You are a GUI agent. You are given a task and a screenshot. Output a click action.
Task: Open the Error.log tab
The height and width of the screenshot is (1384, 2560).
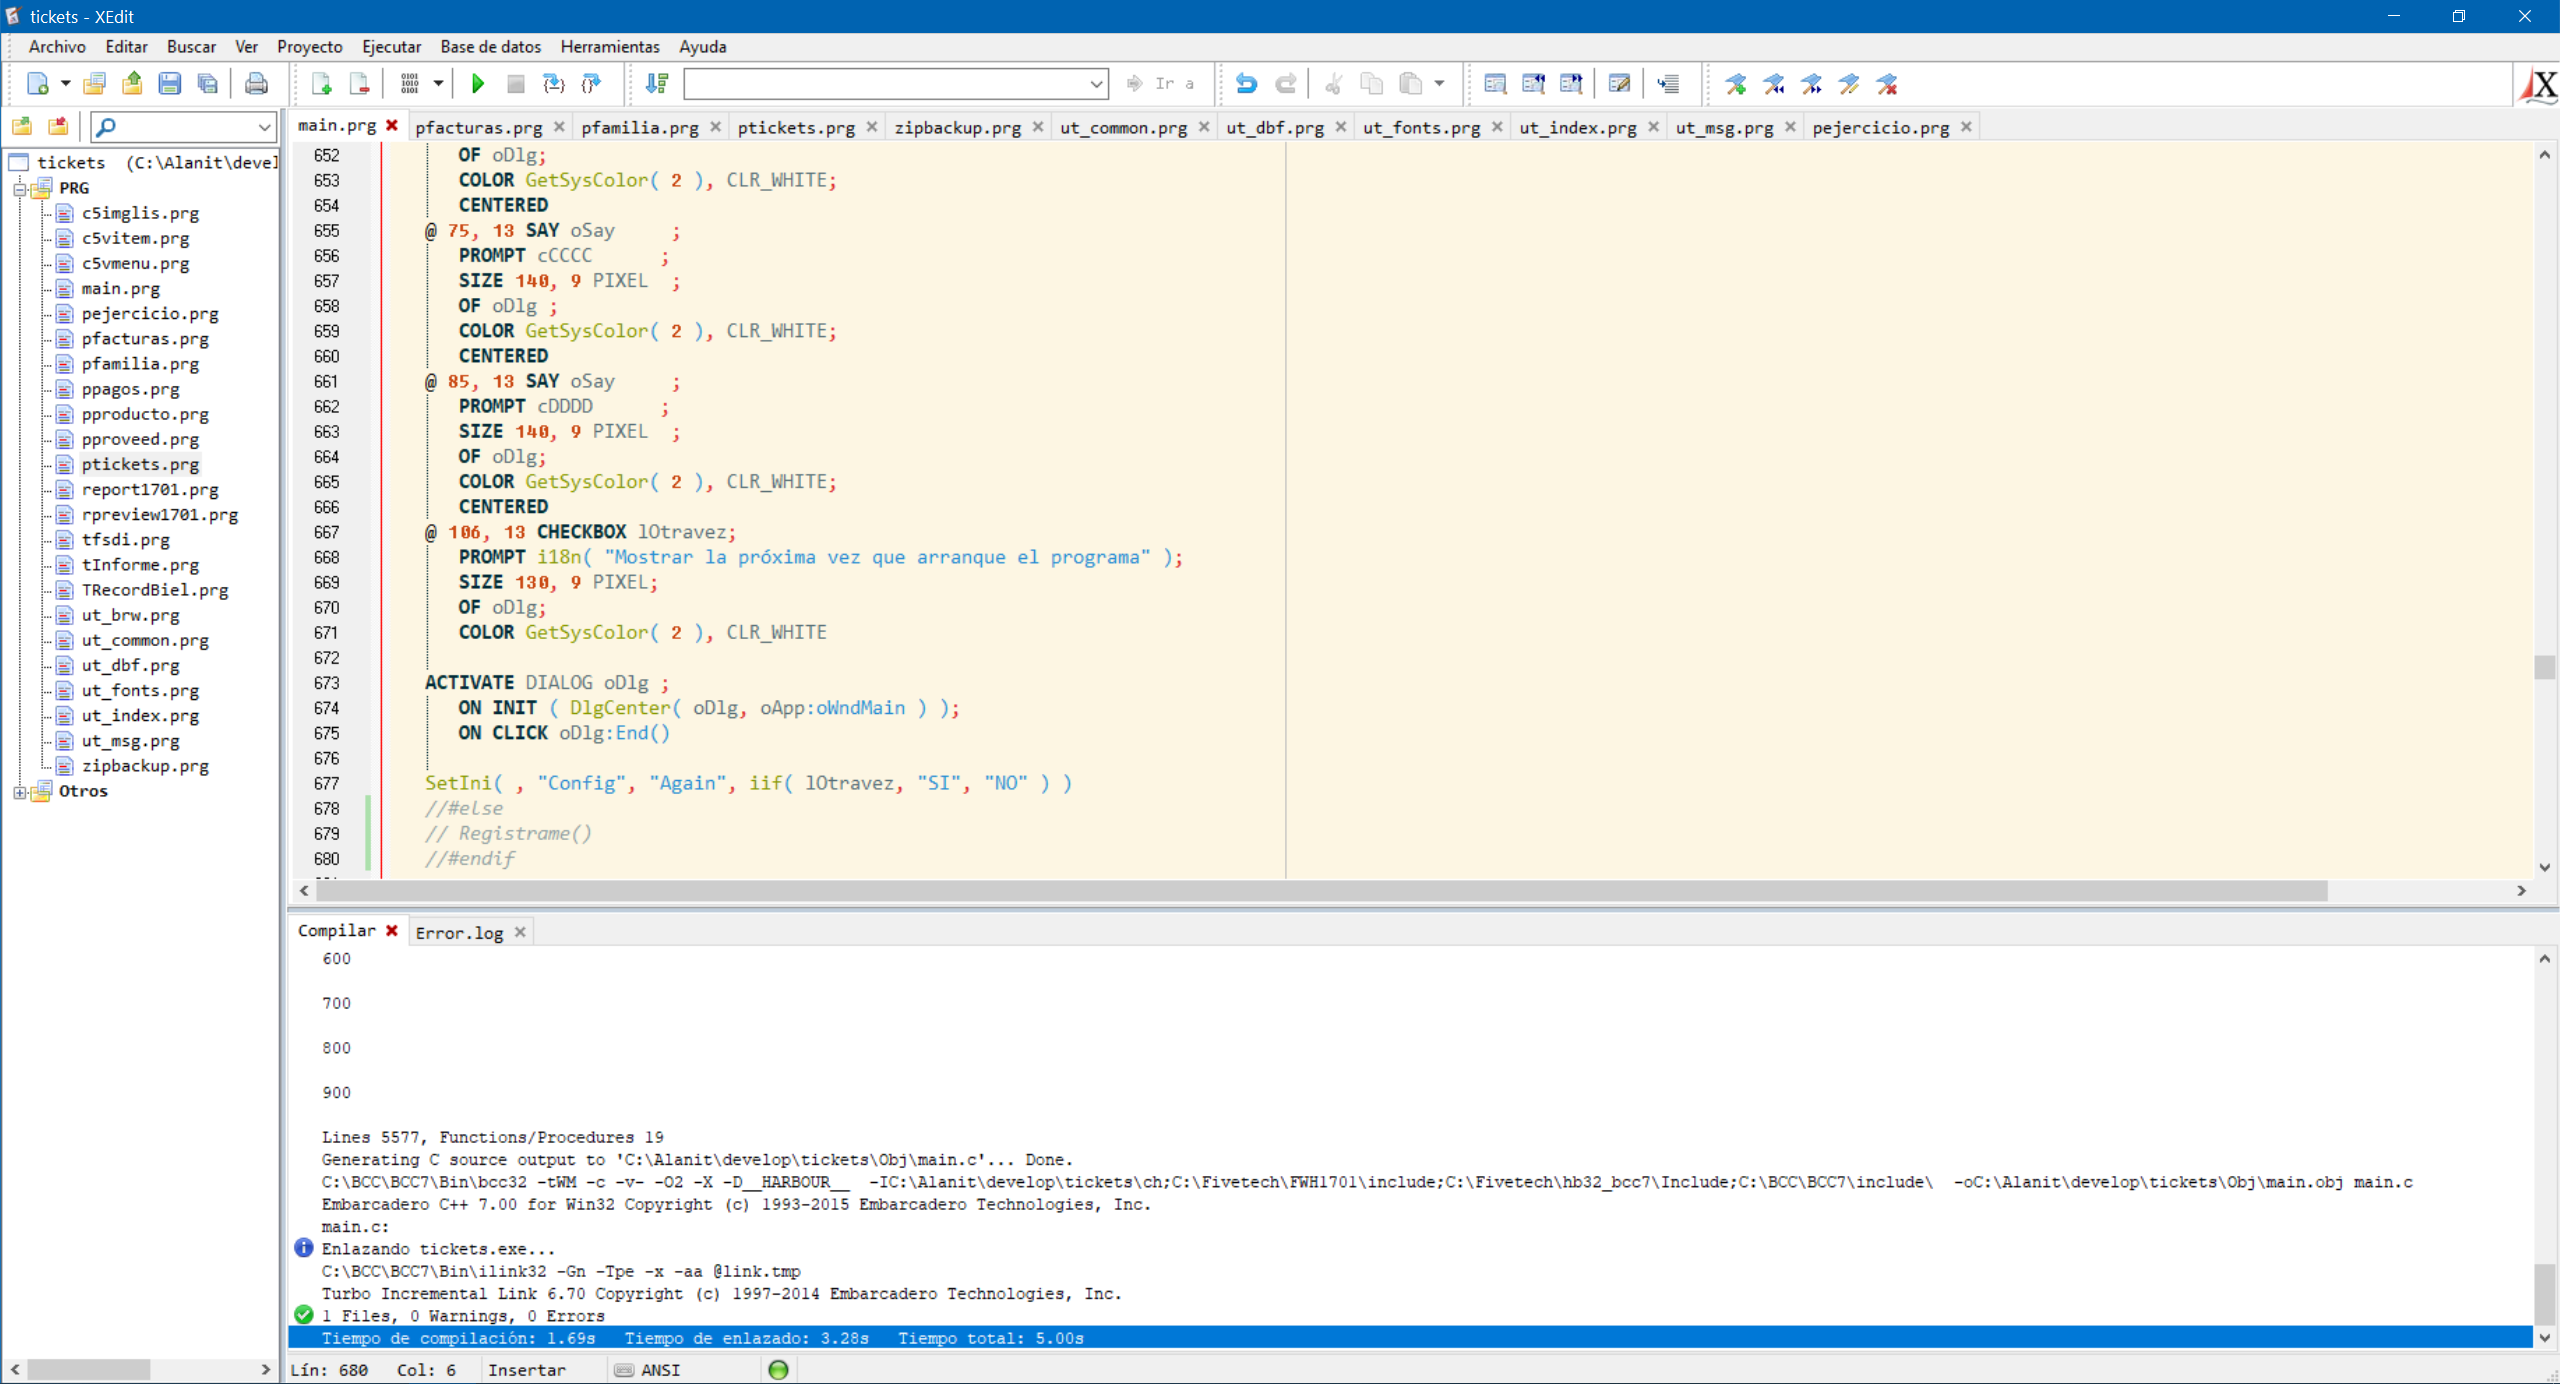(x=459, y=932)
